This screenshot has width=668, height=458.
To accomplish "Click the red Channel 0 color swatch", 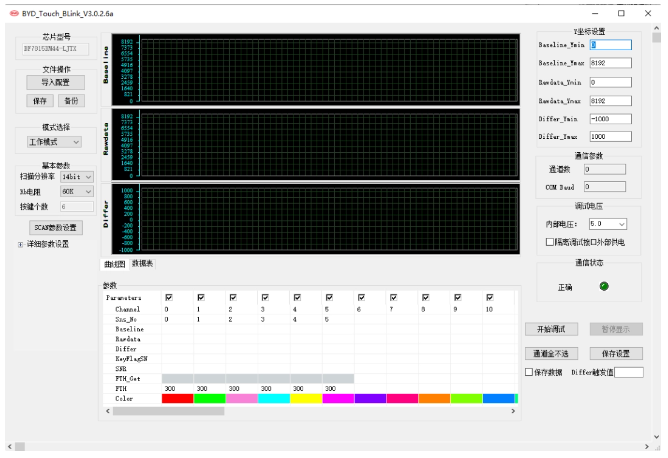I will click(178, 398).
